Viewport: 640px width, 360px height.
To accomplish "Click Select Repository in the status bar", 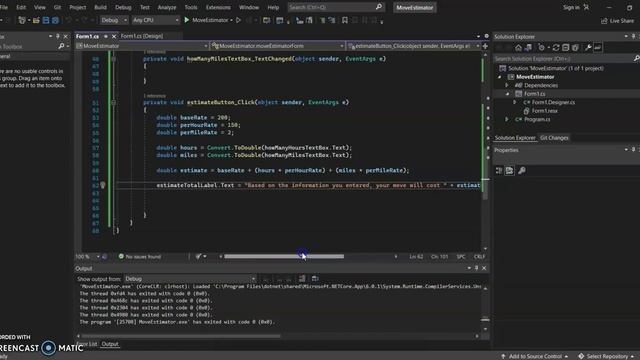I will [x=607, y=356].
